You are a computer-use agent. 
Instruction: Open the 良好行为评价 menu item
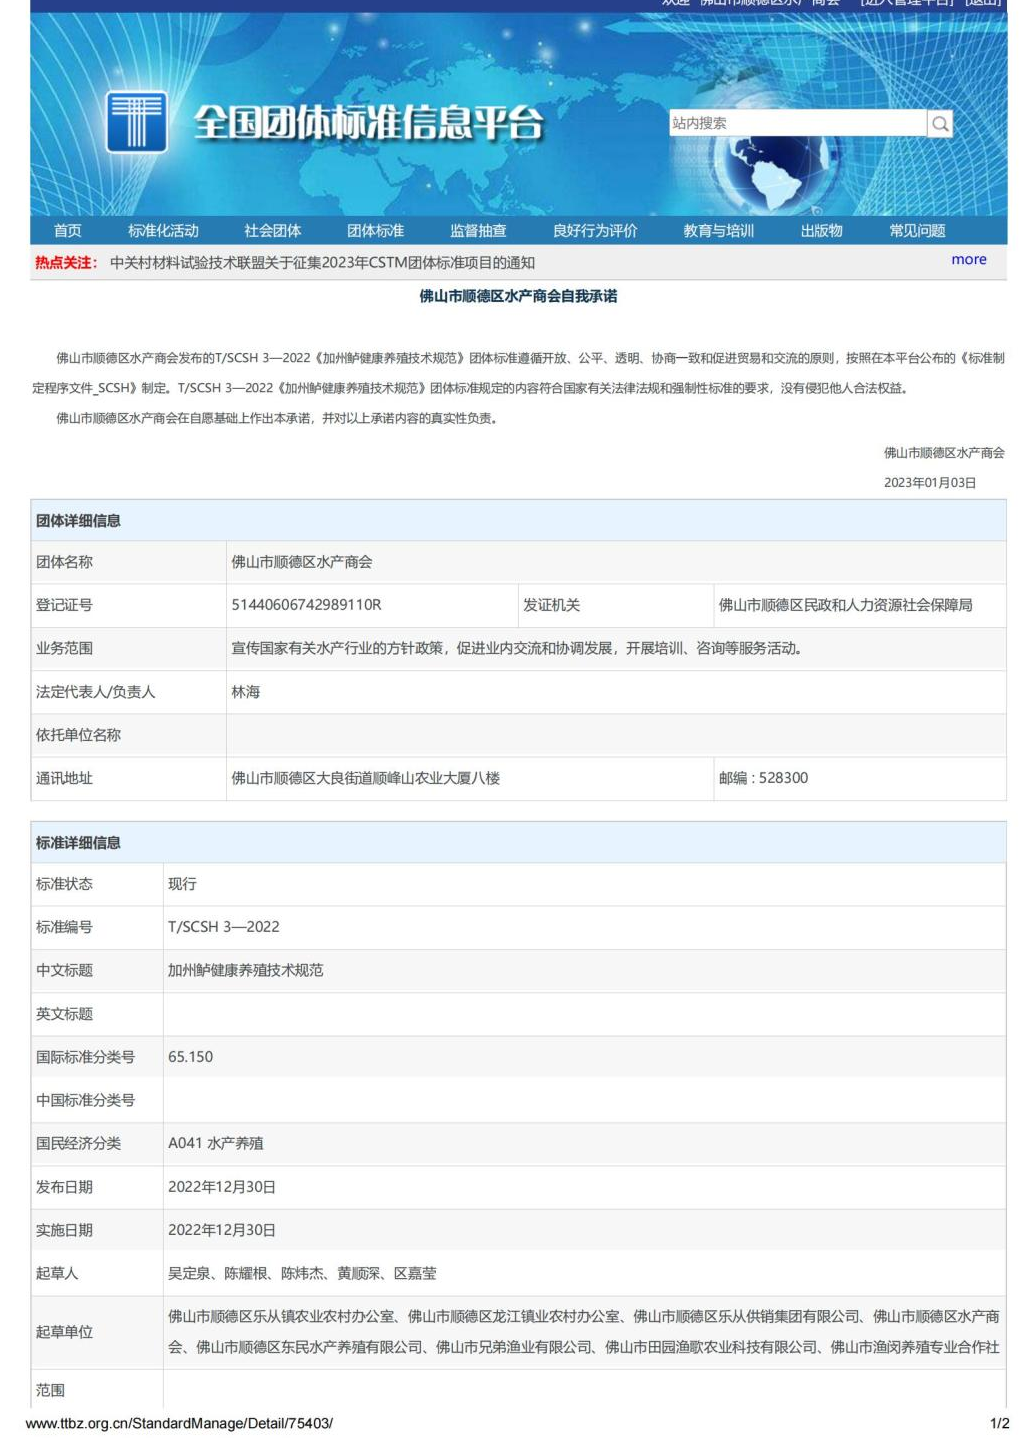tap(595, 231)
